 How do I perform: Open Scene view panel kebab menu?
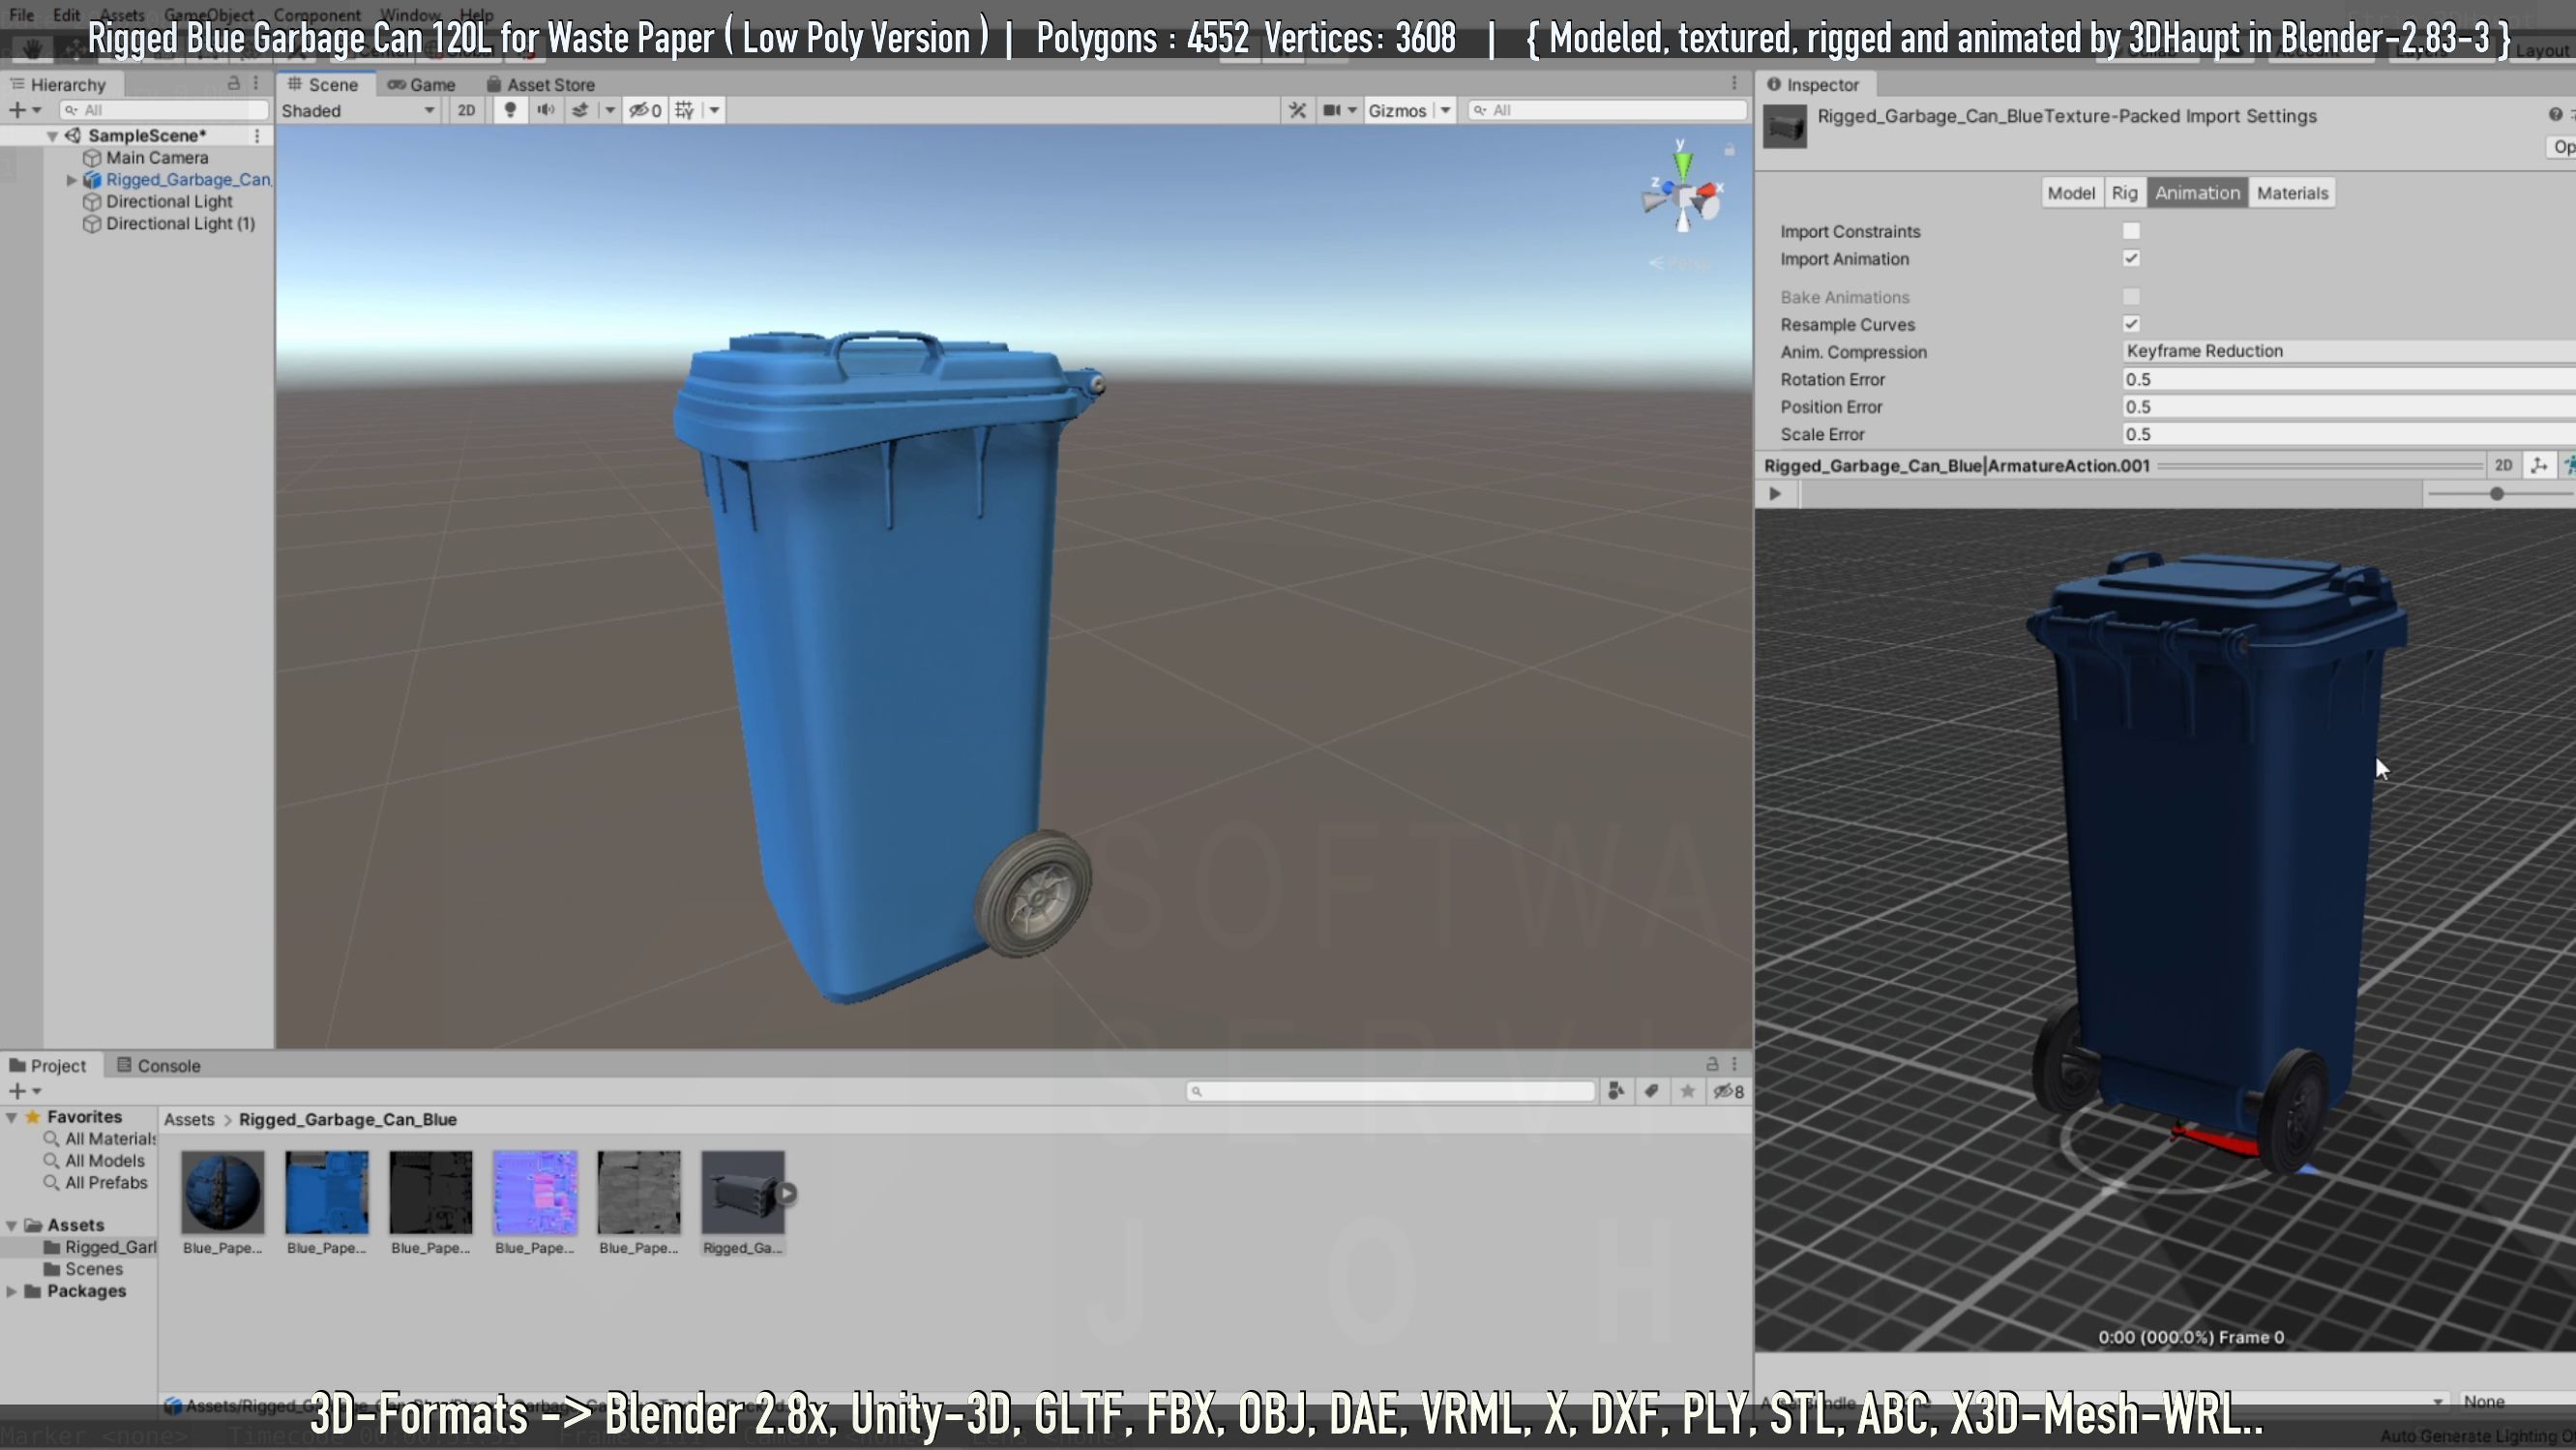(1734, 84)
